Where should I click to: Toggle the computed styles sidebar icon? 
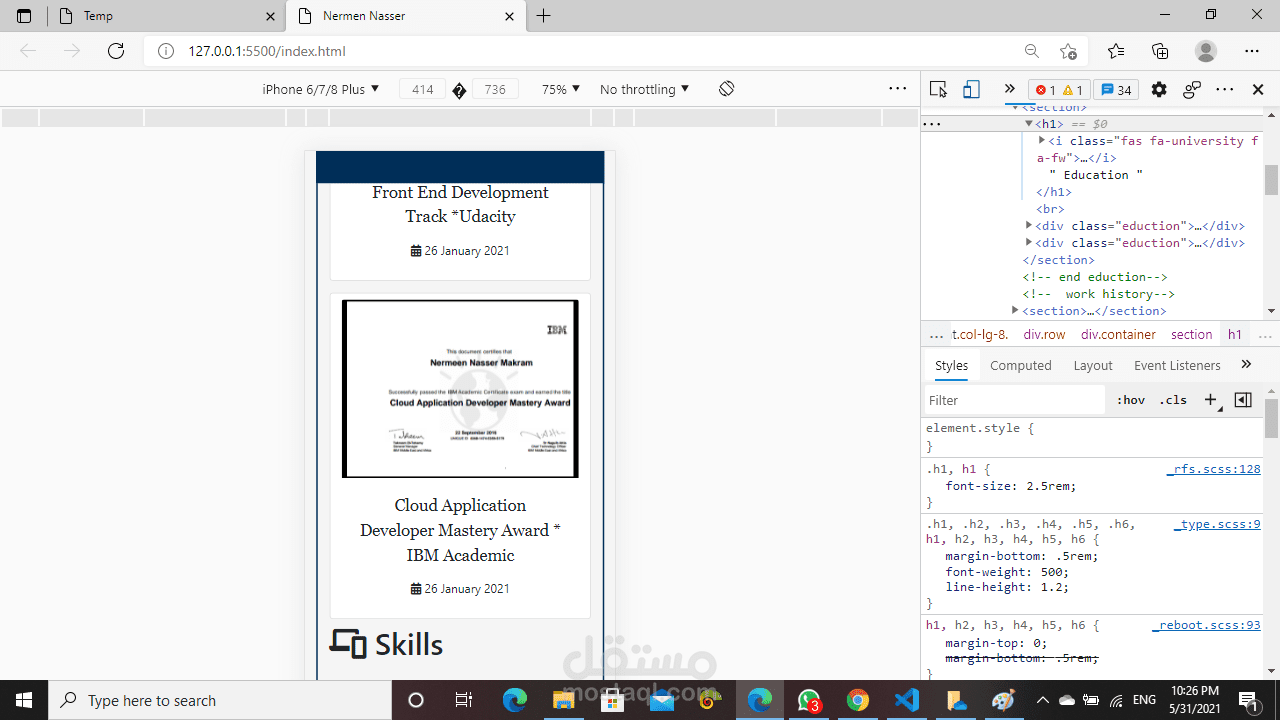point(1243,400)
